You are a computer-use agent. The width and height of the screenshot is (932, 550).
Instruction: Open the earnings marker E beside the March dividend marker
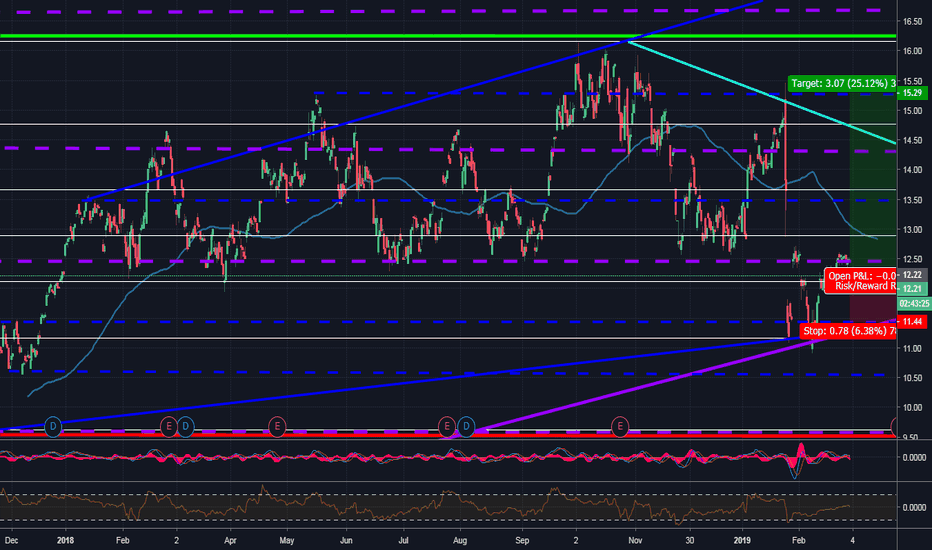(169, 426)
